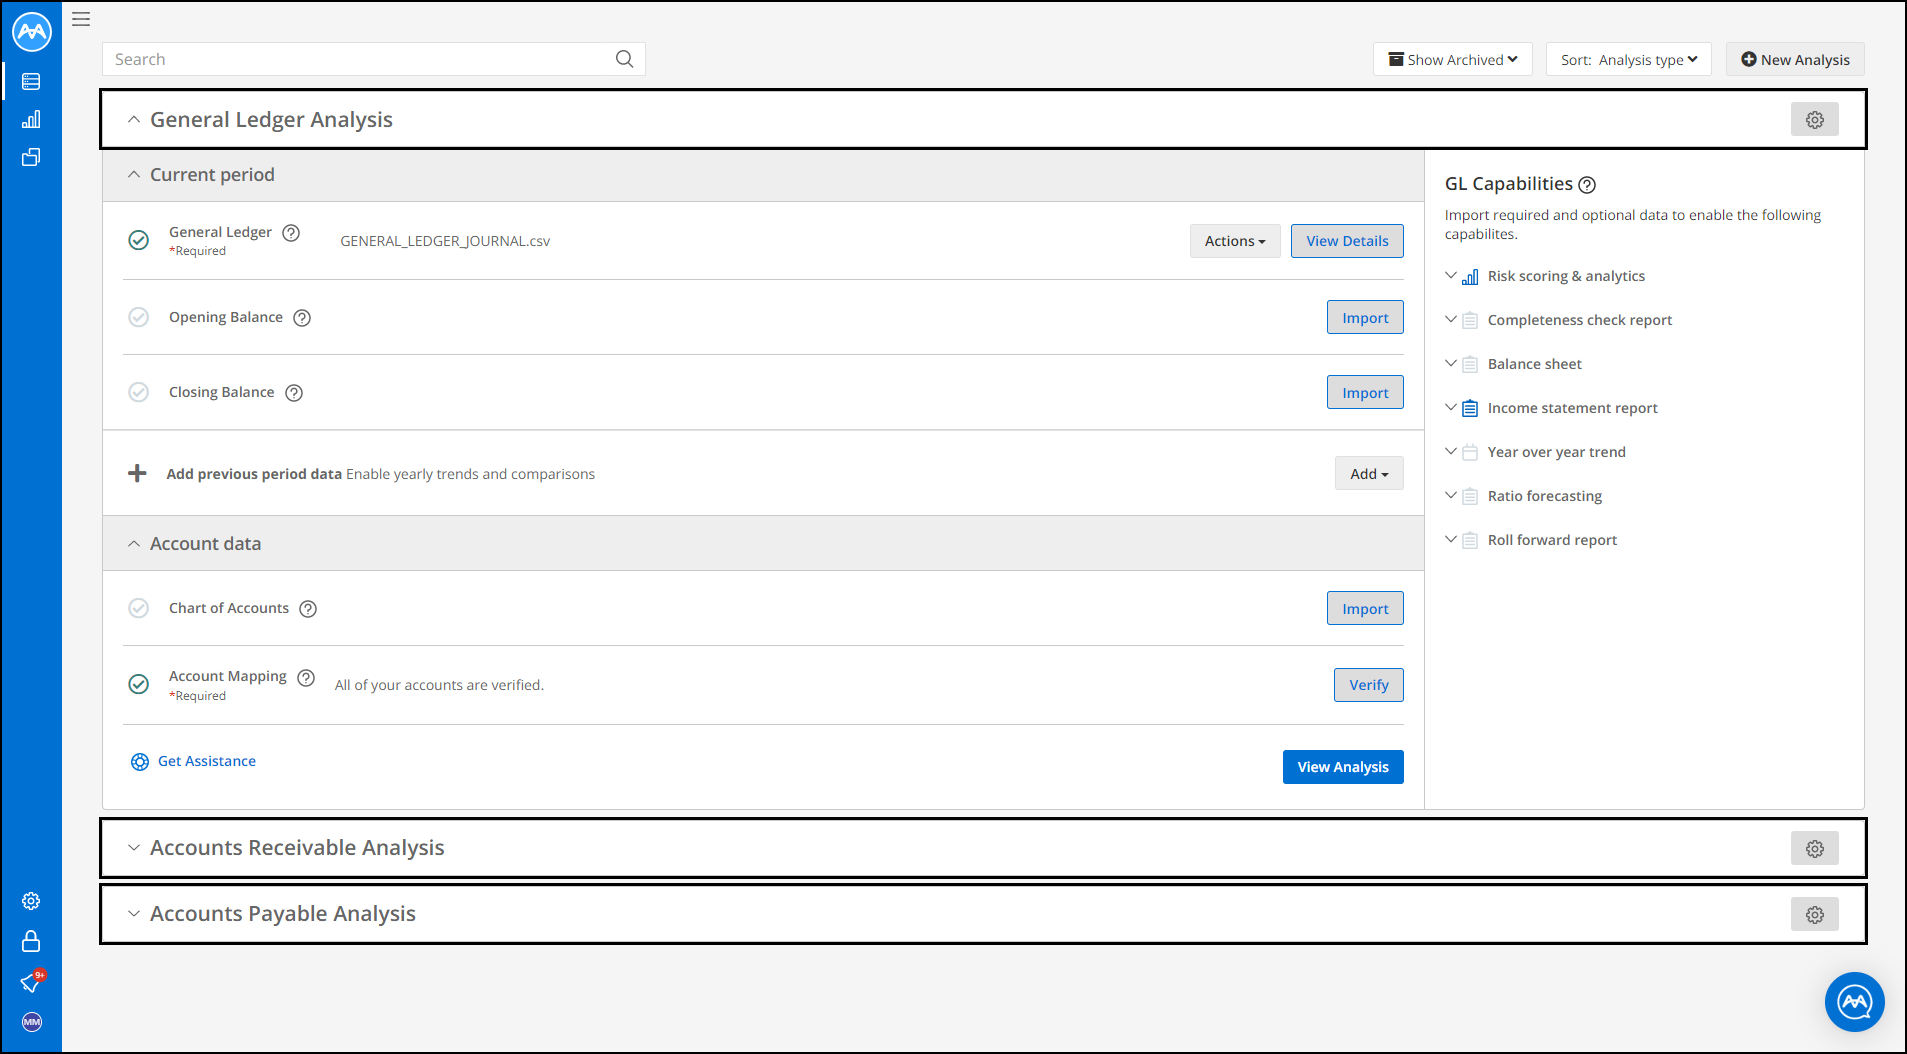This screenshot has height=1054, width=1907.
Task: Expand the Accounts Payable Analysis section
Action: pos(134,914)
